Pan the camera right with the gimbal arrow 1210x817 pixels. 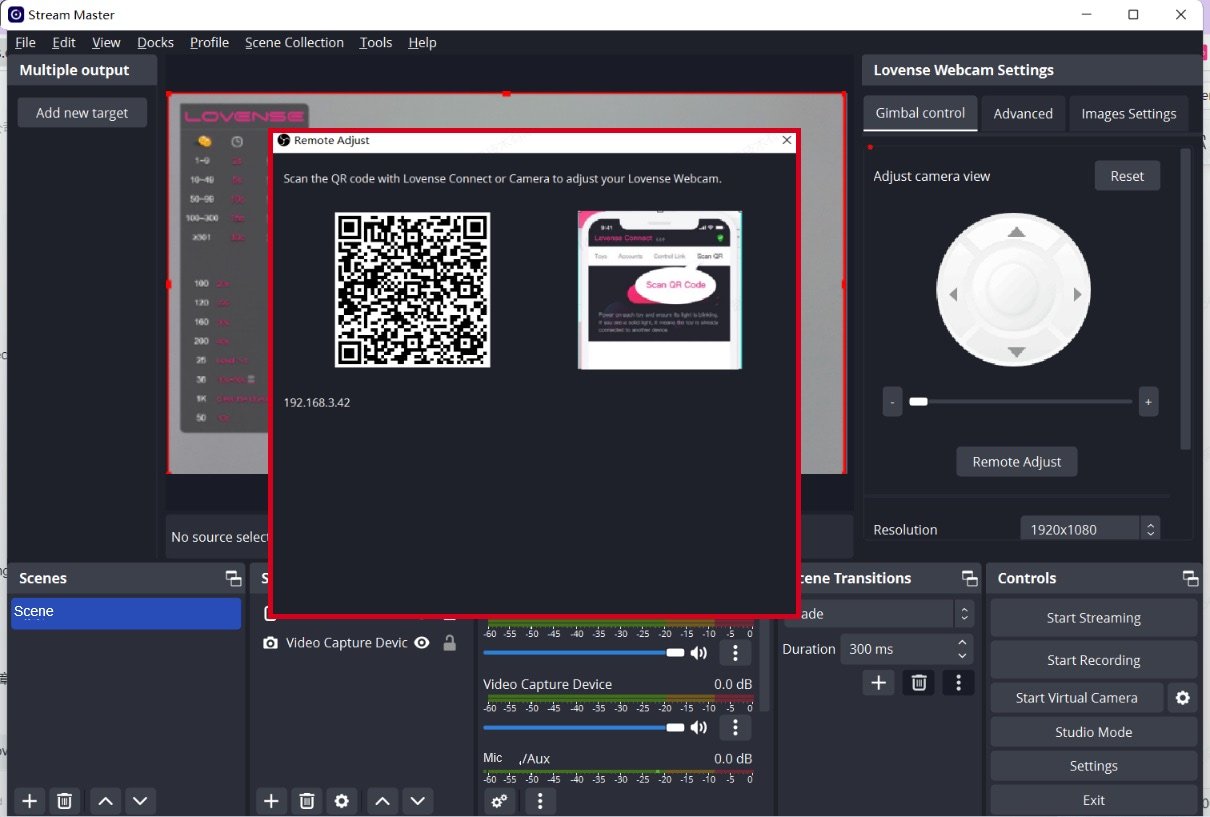coord(1077,294)
